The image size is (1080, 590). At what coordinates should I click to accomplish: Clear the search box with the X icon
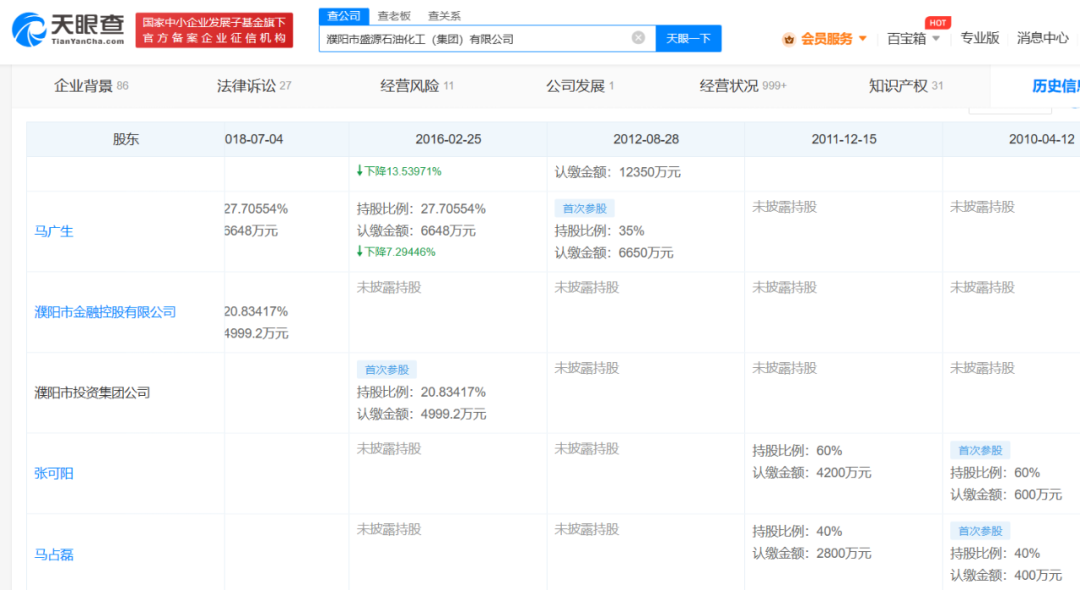[638, 38]
